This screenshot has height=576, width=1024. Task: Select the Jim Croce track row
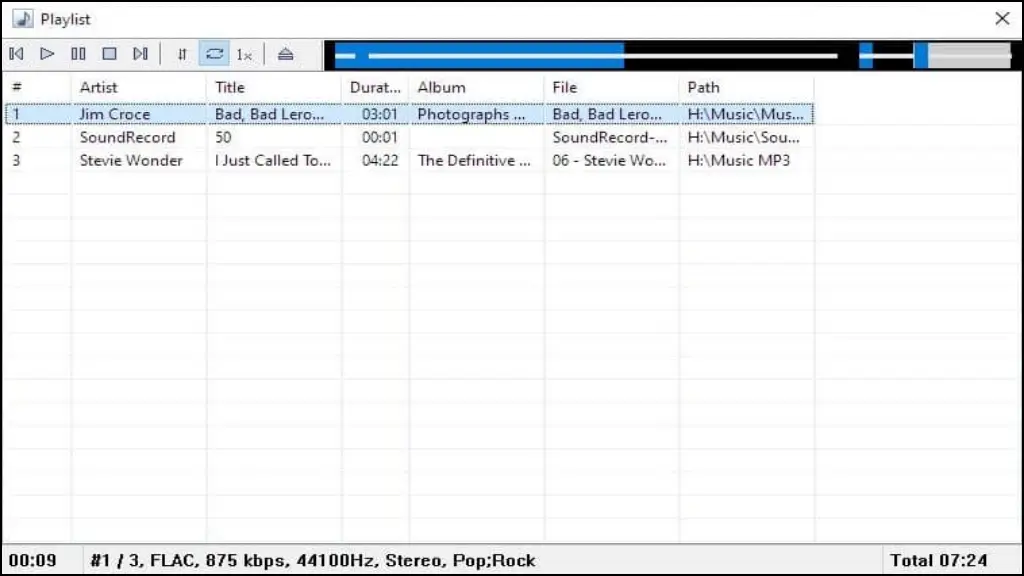pyautogui.click(x=409, y=114)
